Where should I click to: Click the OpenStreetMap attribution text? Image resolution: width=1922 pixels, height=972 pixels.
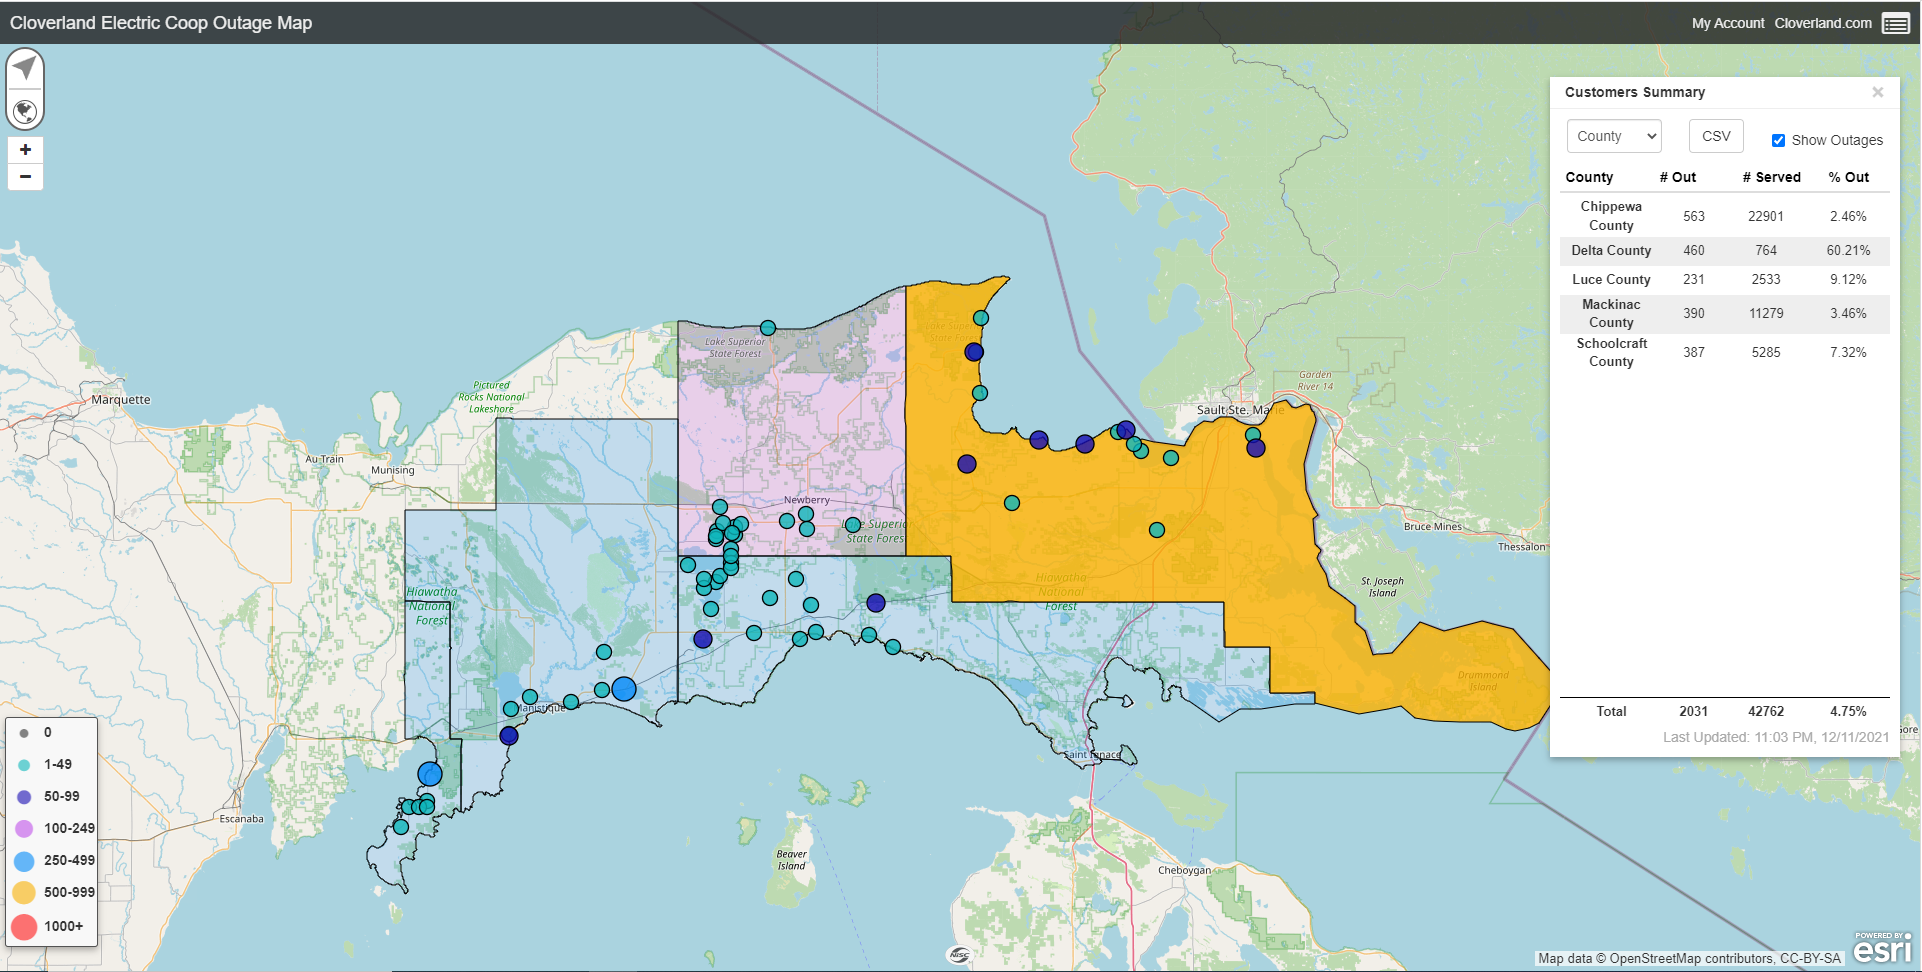click(1689, 958)
